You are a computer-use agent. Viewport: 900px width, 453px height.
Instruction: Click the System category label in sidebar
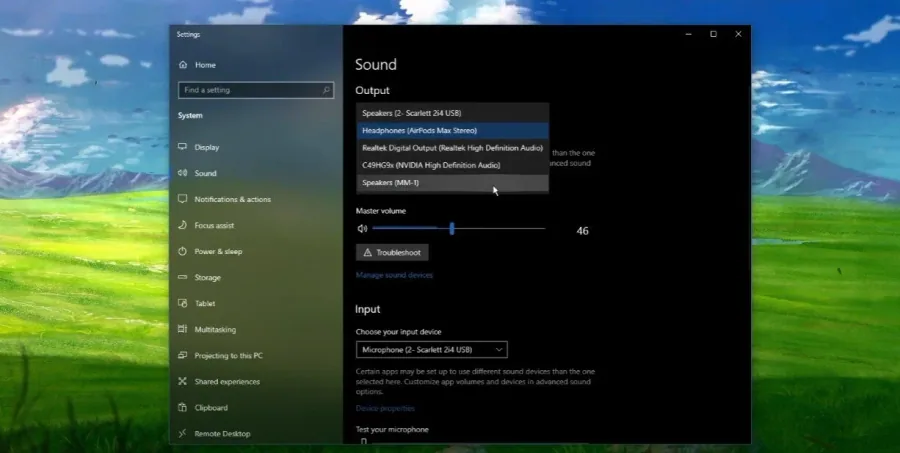[190, 115]
